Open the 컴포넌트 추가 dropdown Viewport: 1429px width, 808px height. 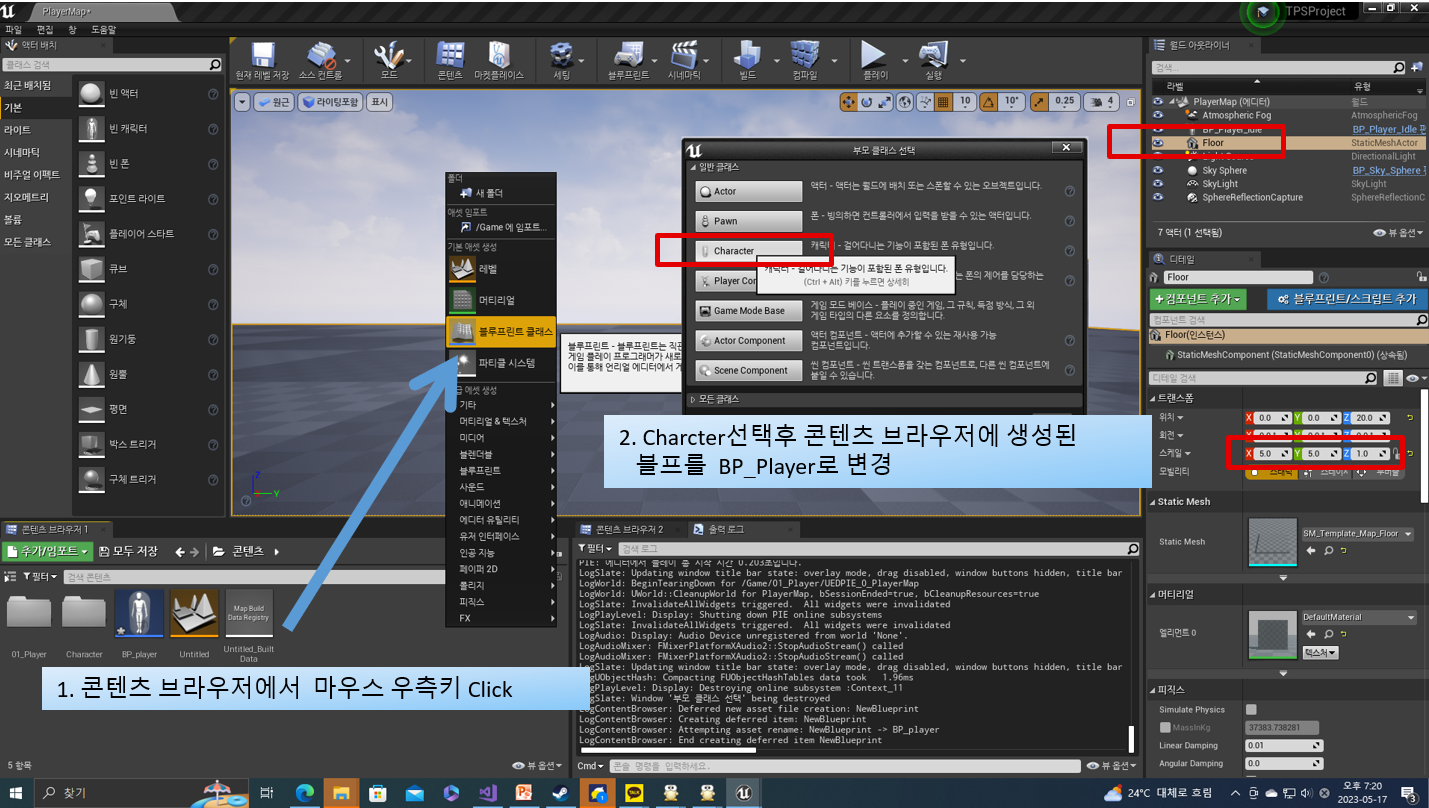point(1200,299)
